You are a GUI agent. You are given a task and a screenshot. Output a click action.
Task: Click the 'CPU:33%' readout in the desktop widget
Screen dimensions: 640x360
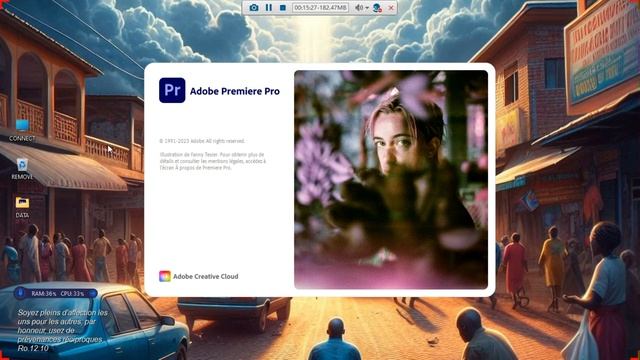[72, 293]
